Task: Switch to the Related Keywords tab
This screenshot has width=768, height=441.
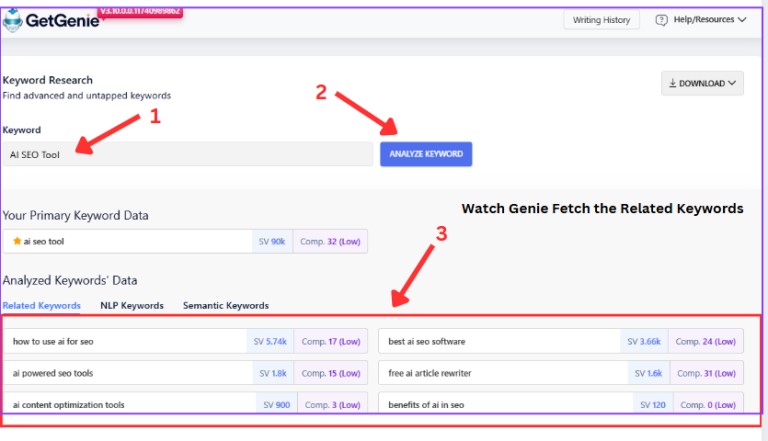Action: click(x=42, y=305)
